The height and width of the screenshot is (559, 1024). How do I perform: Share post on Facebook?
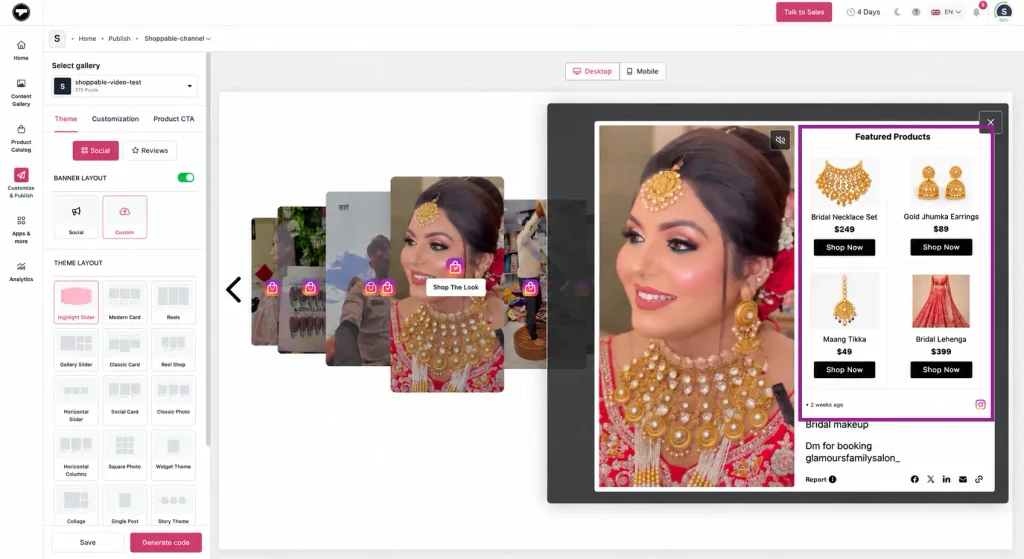point(914,479)
